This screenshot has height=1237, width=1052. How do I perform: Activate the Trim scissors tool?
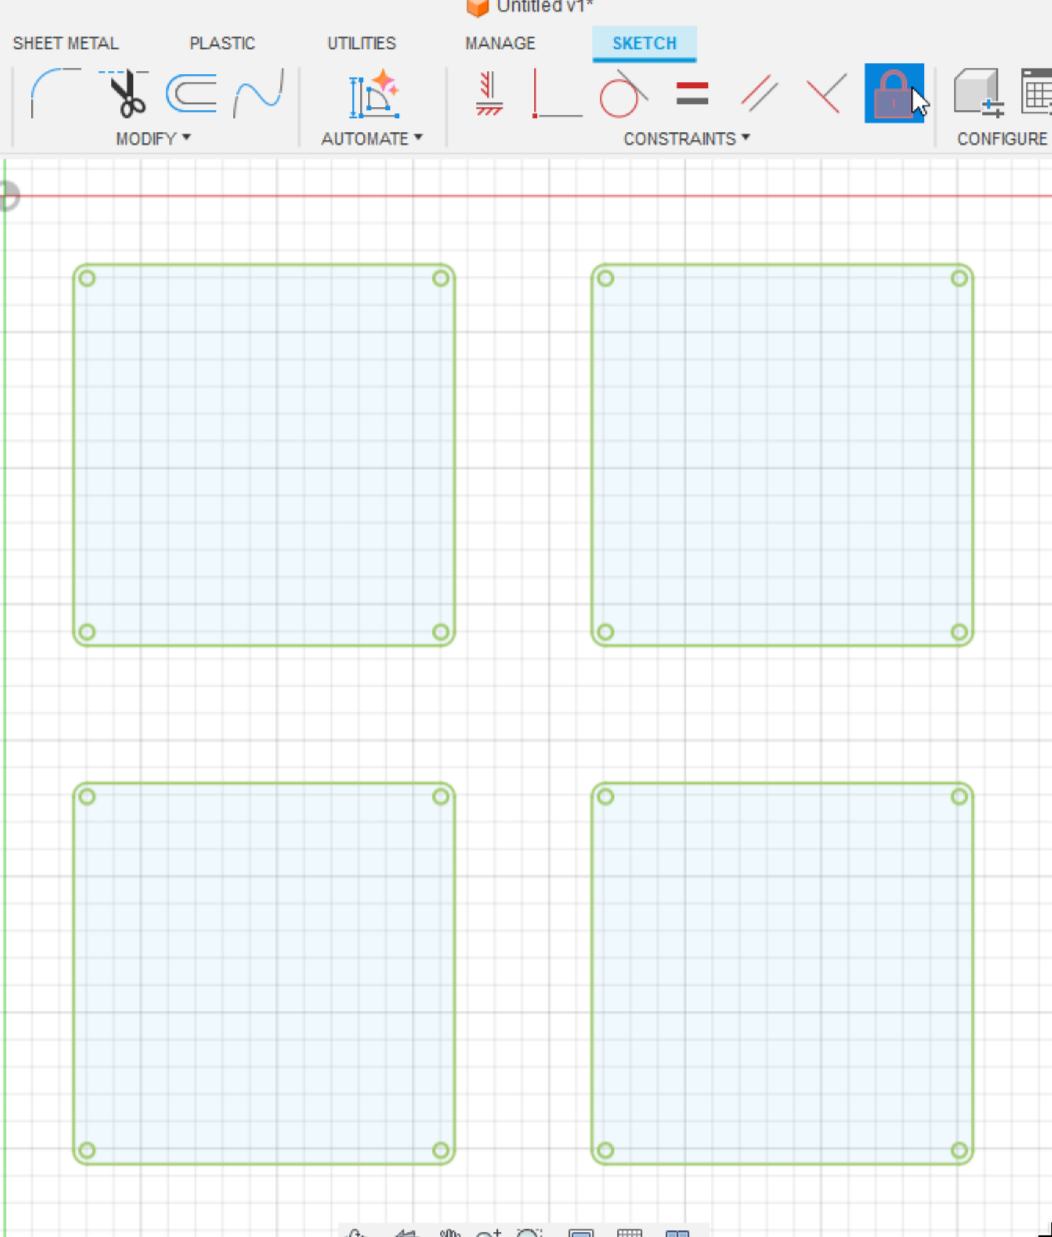[126, 94]
